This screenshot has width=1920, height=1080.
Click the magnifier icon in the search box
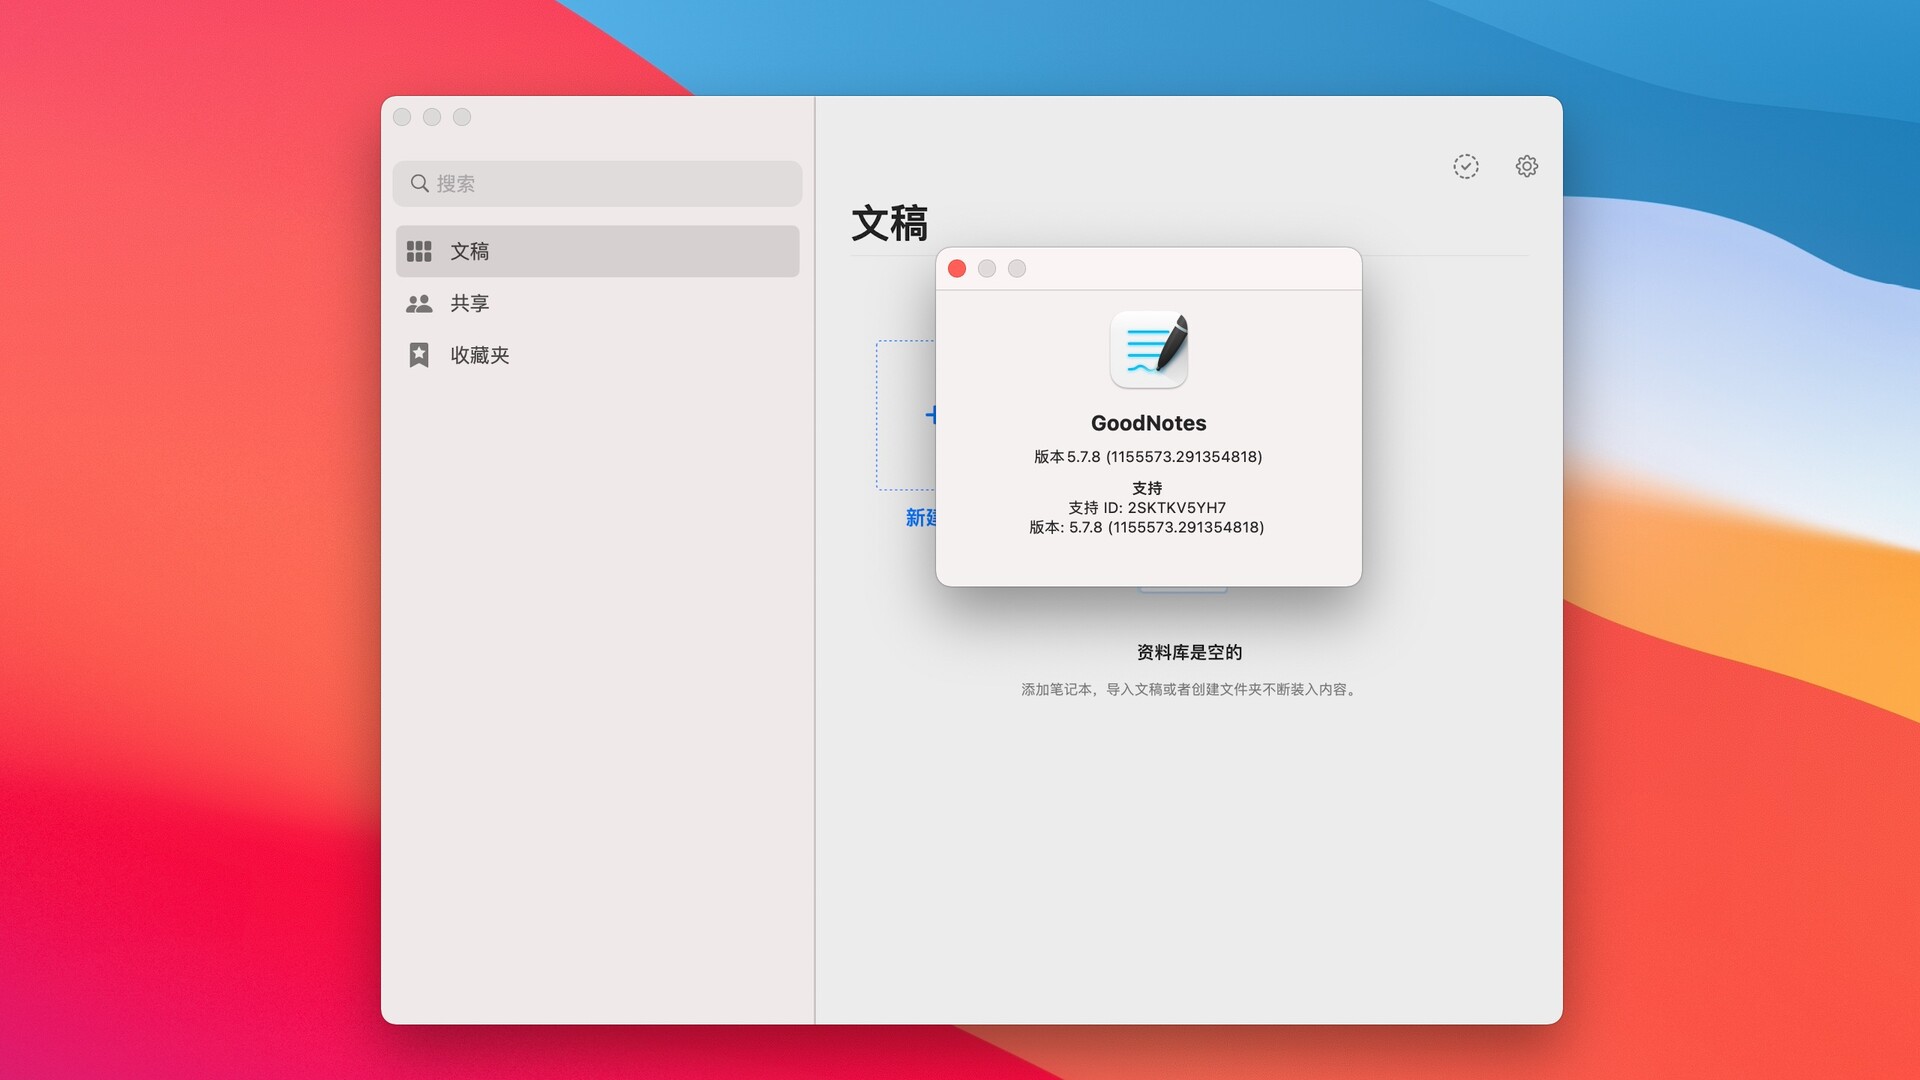(x=420, y=184)
